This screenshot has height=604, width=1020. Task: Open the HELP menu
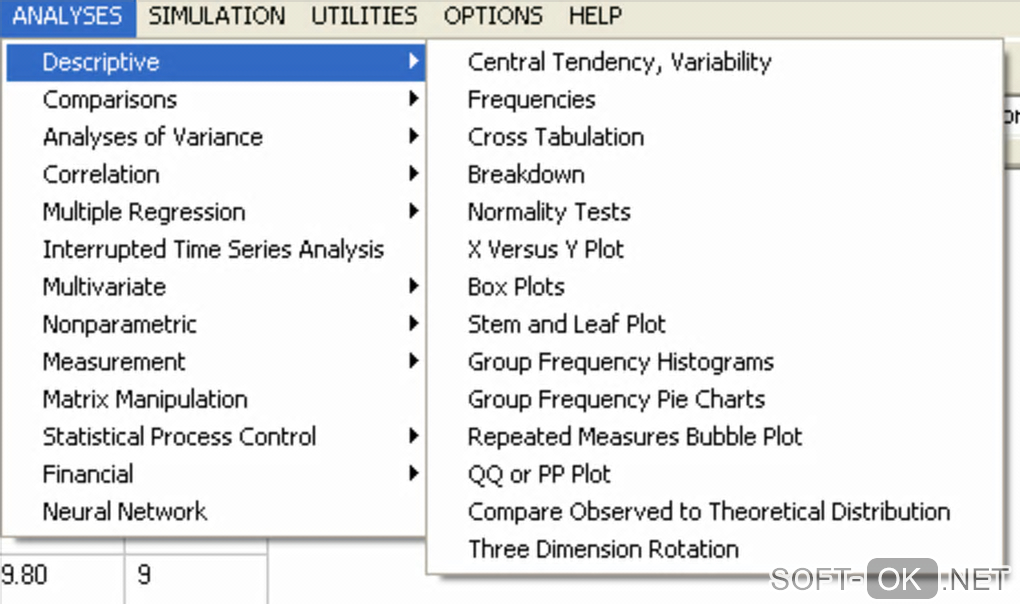coord(595,16)
